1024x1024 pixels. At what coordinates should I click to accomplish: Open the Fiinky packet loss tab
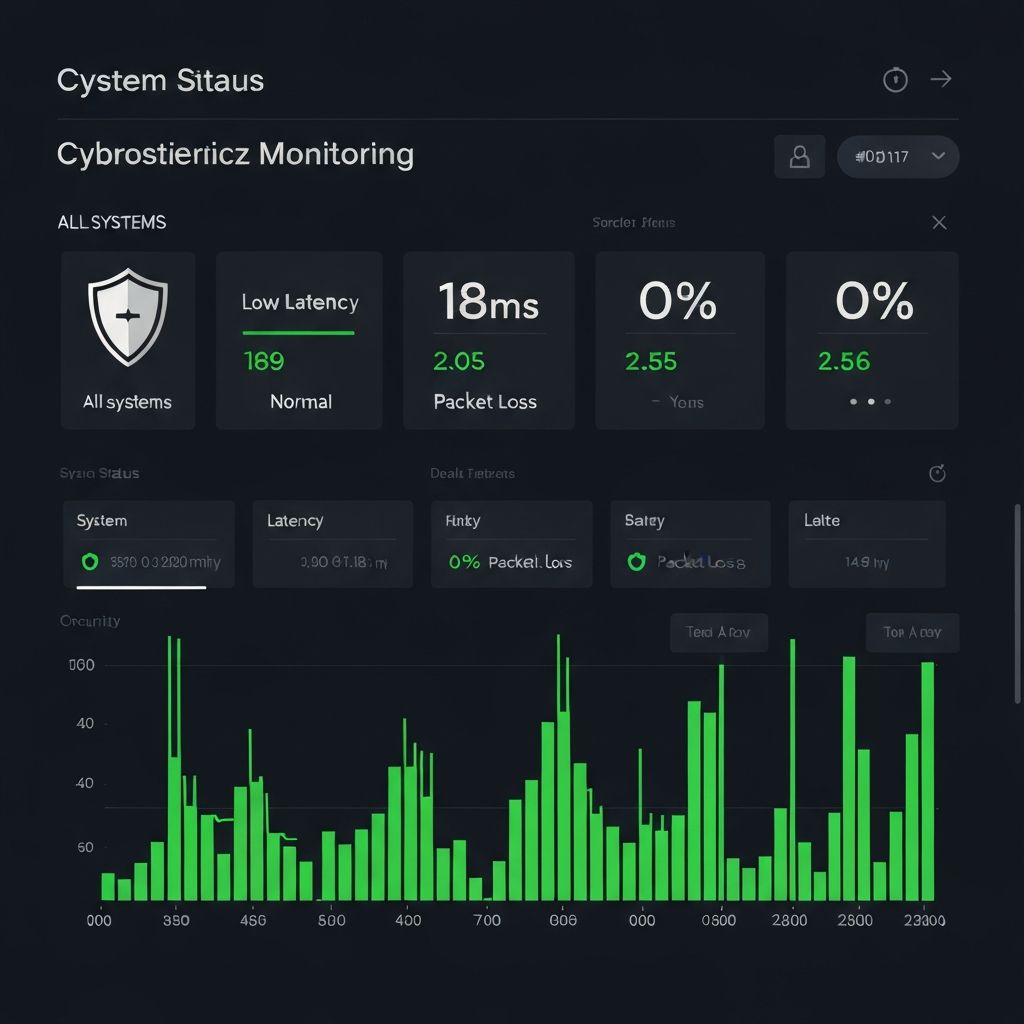coord(511,544)
